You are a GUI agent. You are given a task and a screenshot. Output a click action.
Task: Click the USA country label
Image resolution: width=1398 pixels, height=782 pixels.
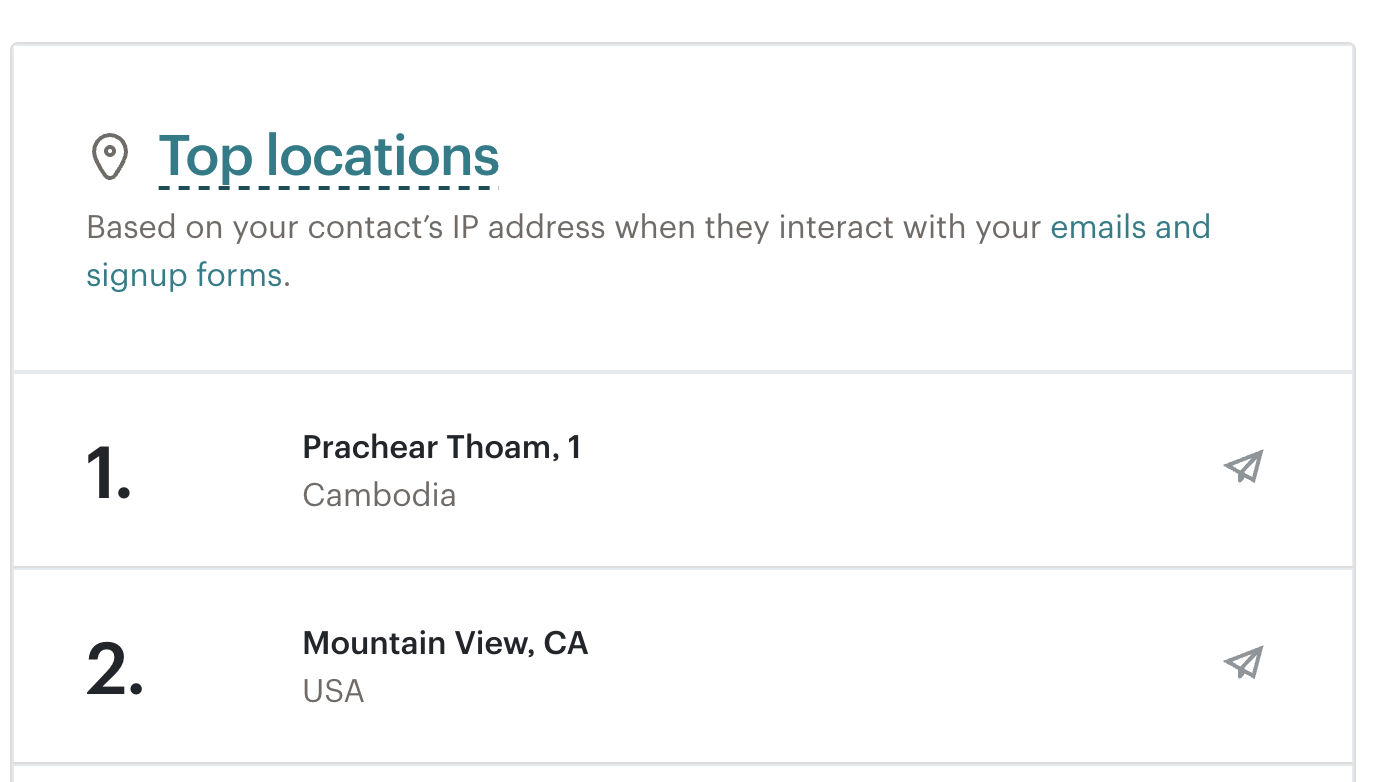coord(333,691)
